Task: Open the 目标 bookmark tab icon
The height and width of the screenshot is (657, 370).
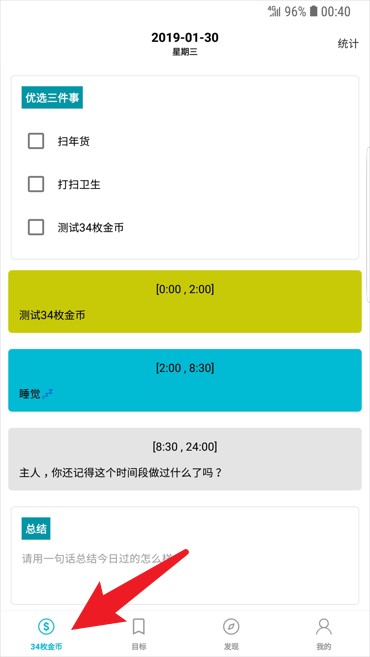Action: tap(139, 627)
